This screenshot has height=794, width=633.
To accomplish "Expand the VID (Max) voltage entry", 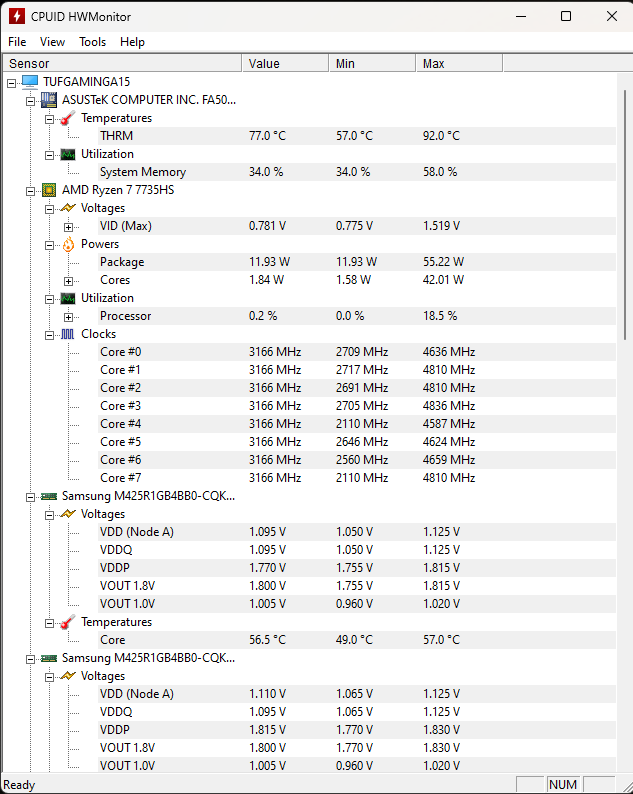I will coord(68,227).
